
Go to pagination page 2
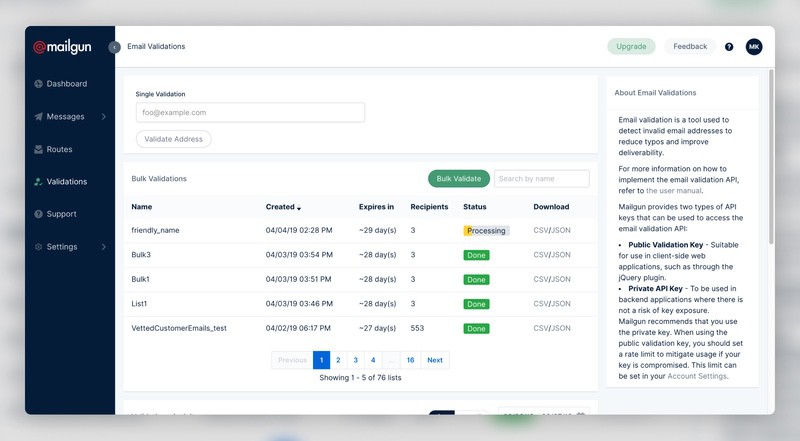(338, 360)
